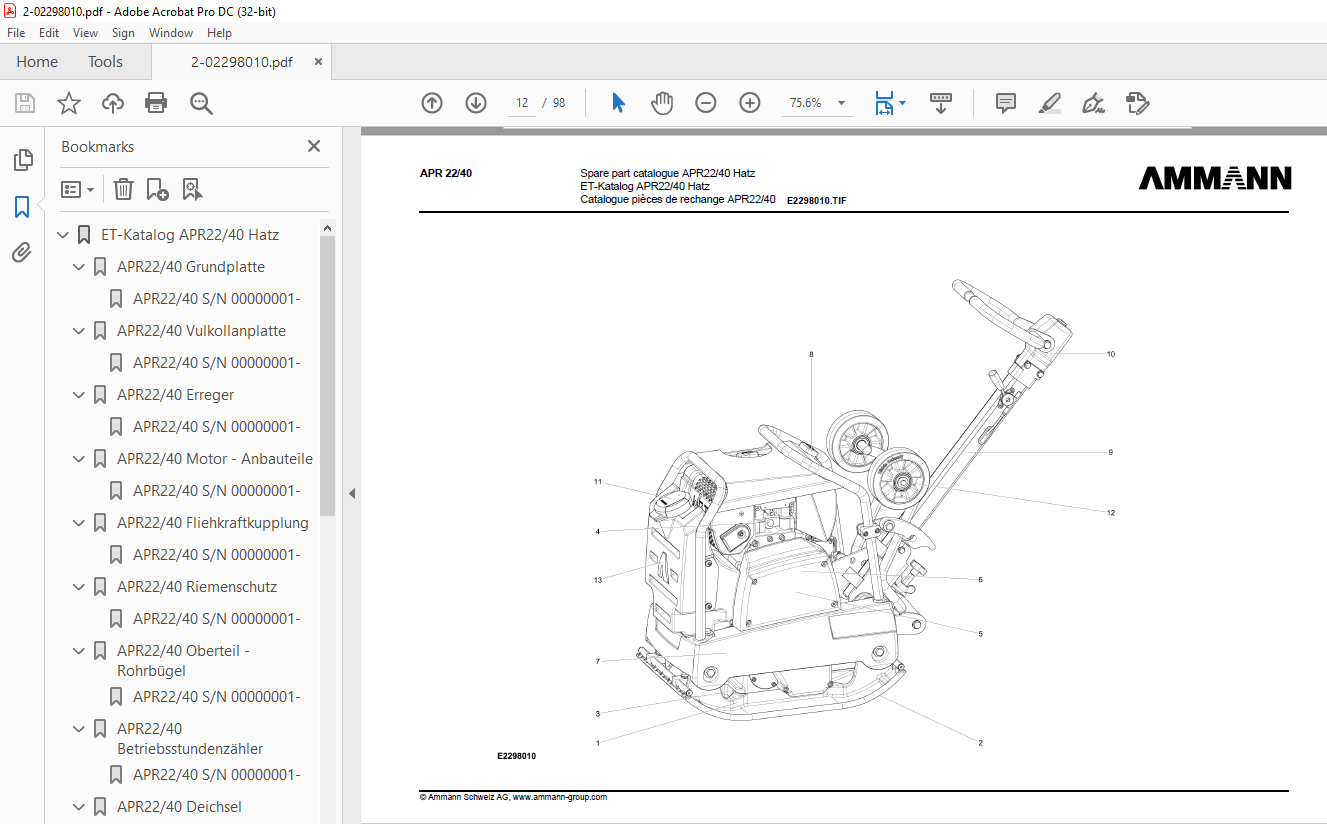Collapse APR22/40 Vulkollanplatte bookmark
This screenshot has width=1327, height=824.
[x=79, y=332]
